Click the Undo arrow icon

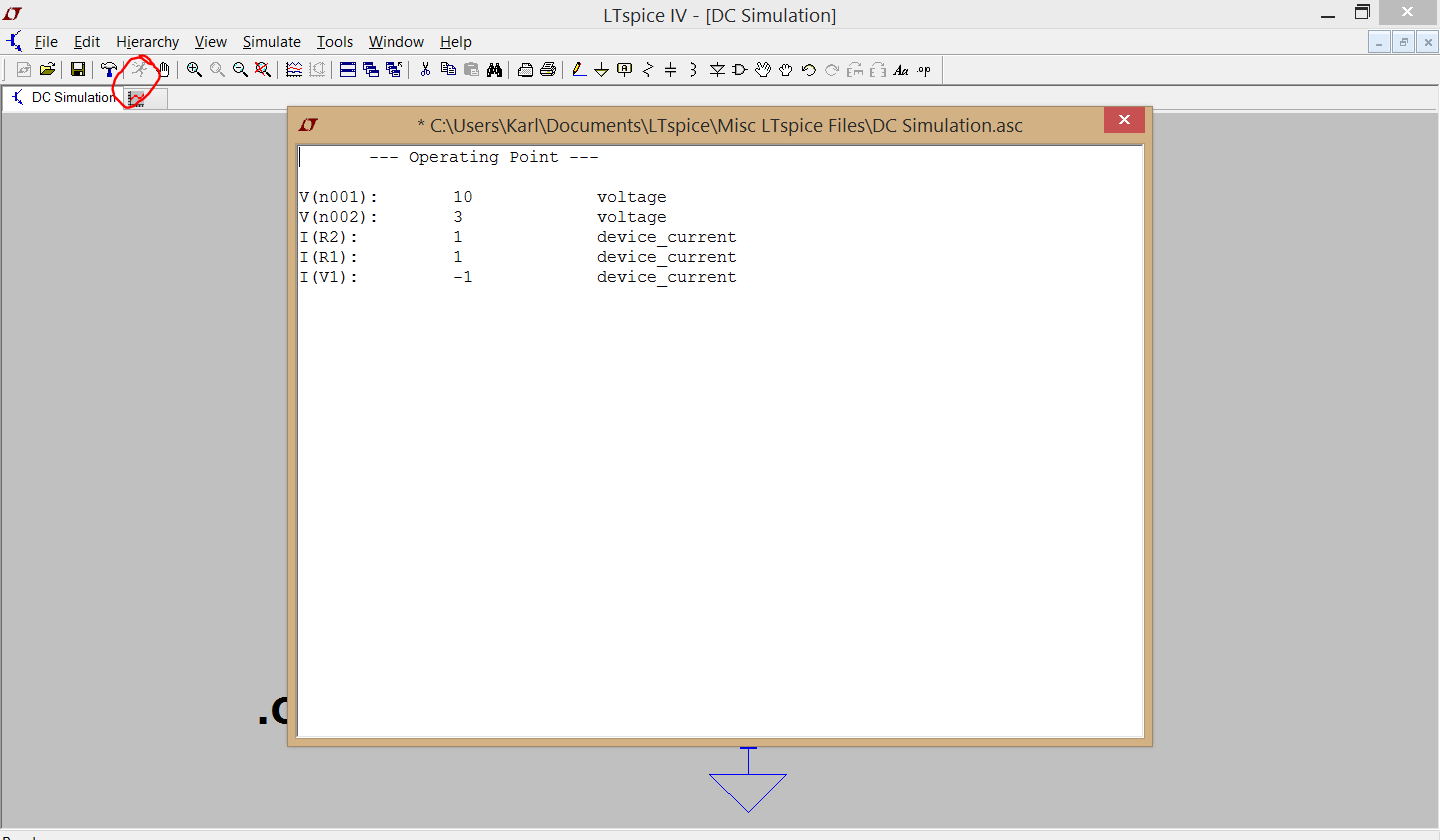(809, 69)
